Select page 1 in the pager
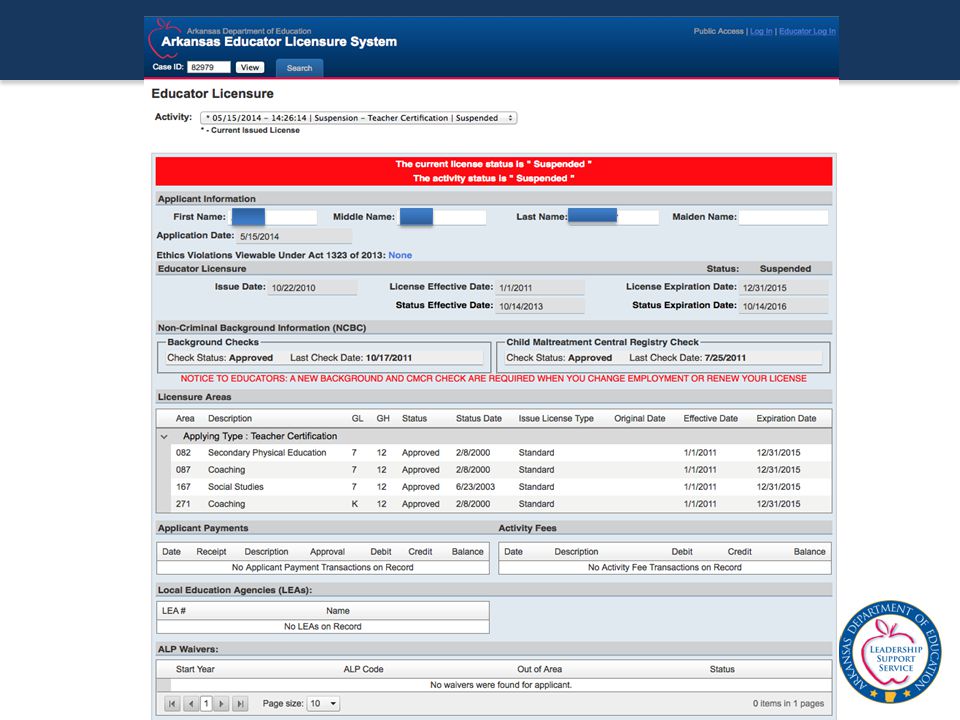The width and height of the screenshot is (960, 720). pos(206,703)
